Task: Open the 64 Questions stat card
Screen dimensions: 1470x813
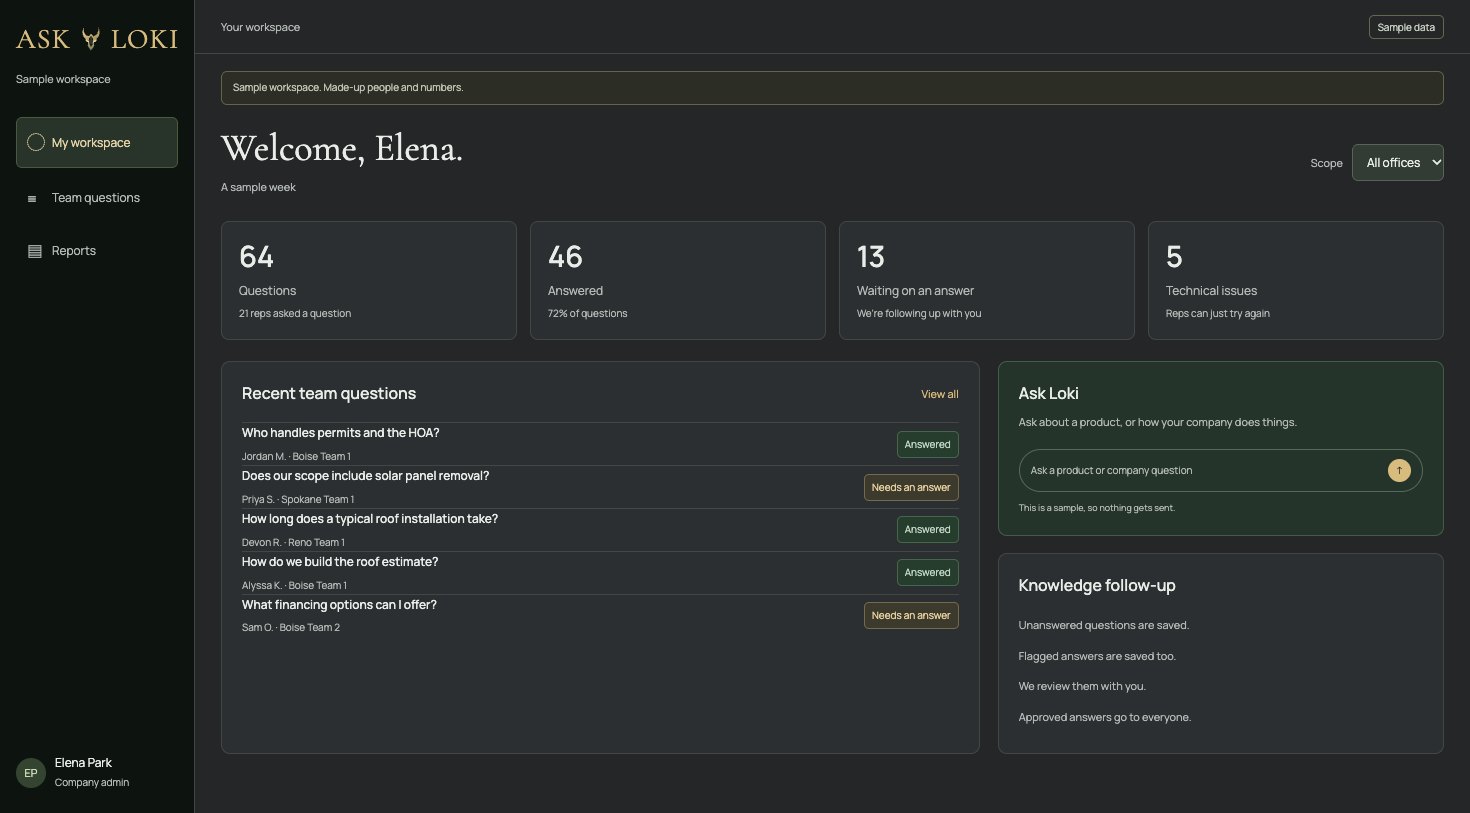Action: [369, 280]
